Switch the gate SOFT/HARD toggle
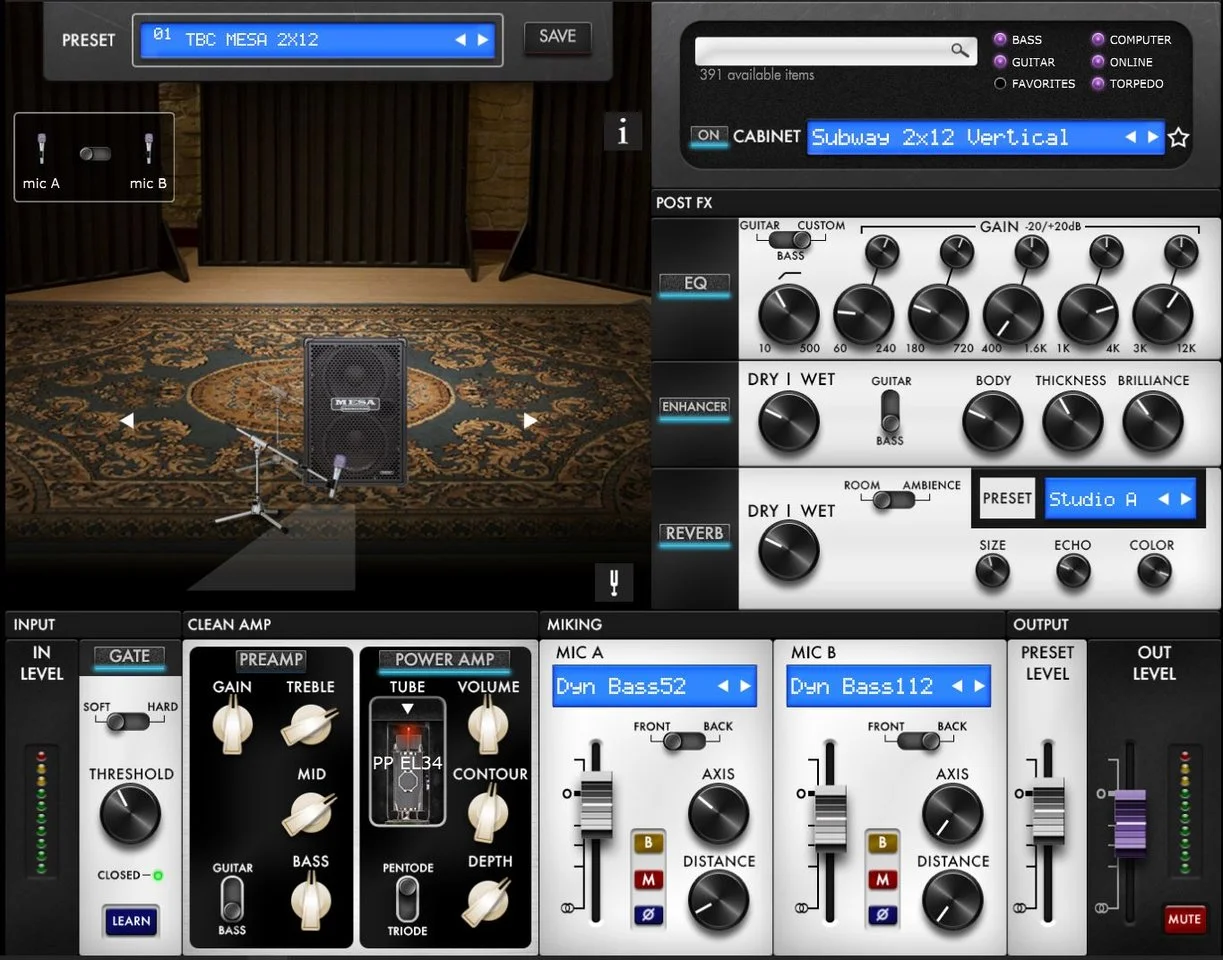This screenshot has height=960, width=1223. click(x=128, y=721)
